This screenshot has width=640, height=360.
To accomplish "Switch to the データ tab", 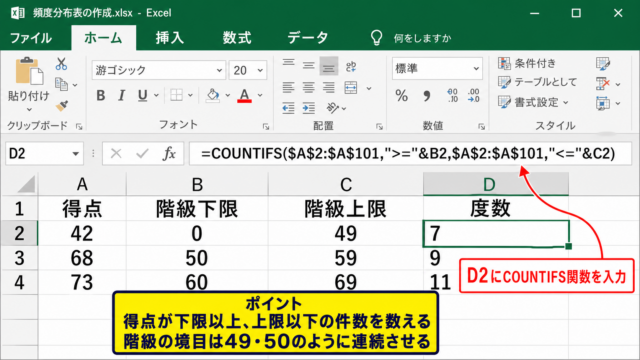I will tap(307, 38).
